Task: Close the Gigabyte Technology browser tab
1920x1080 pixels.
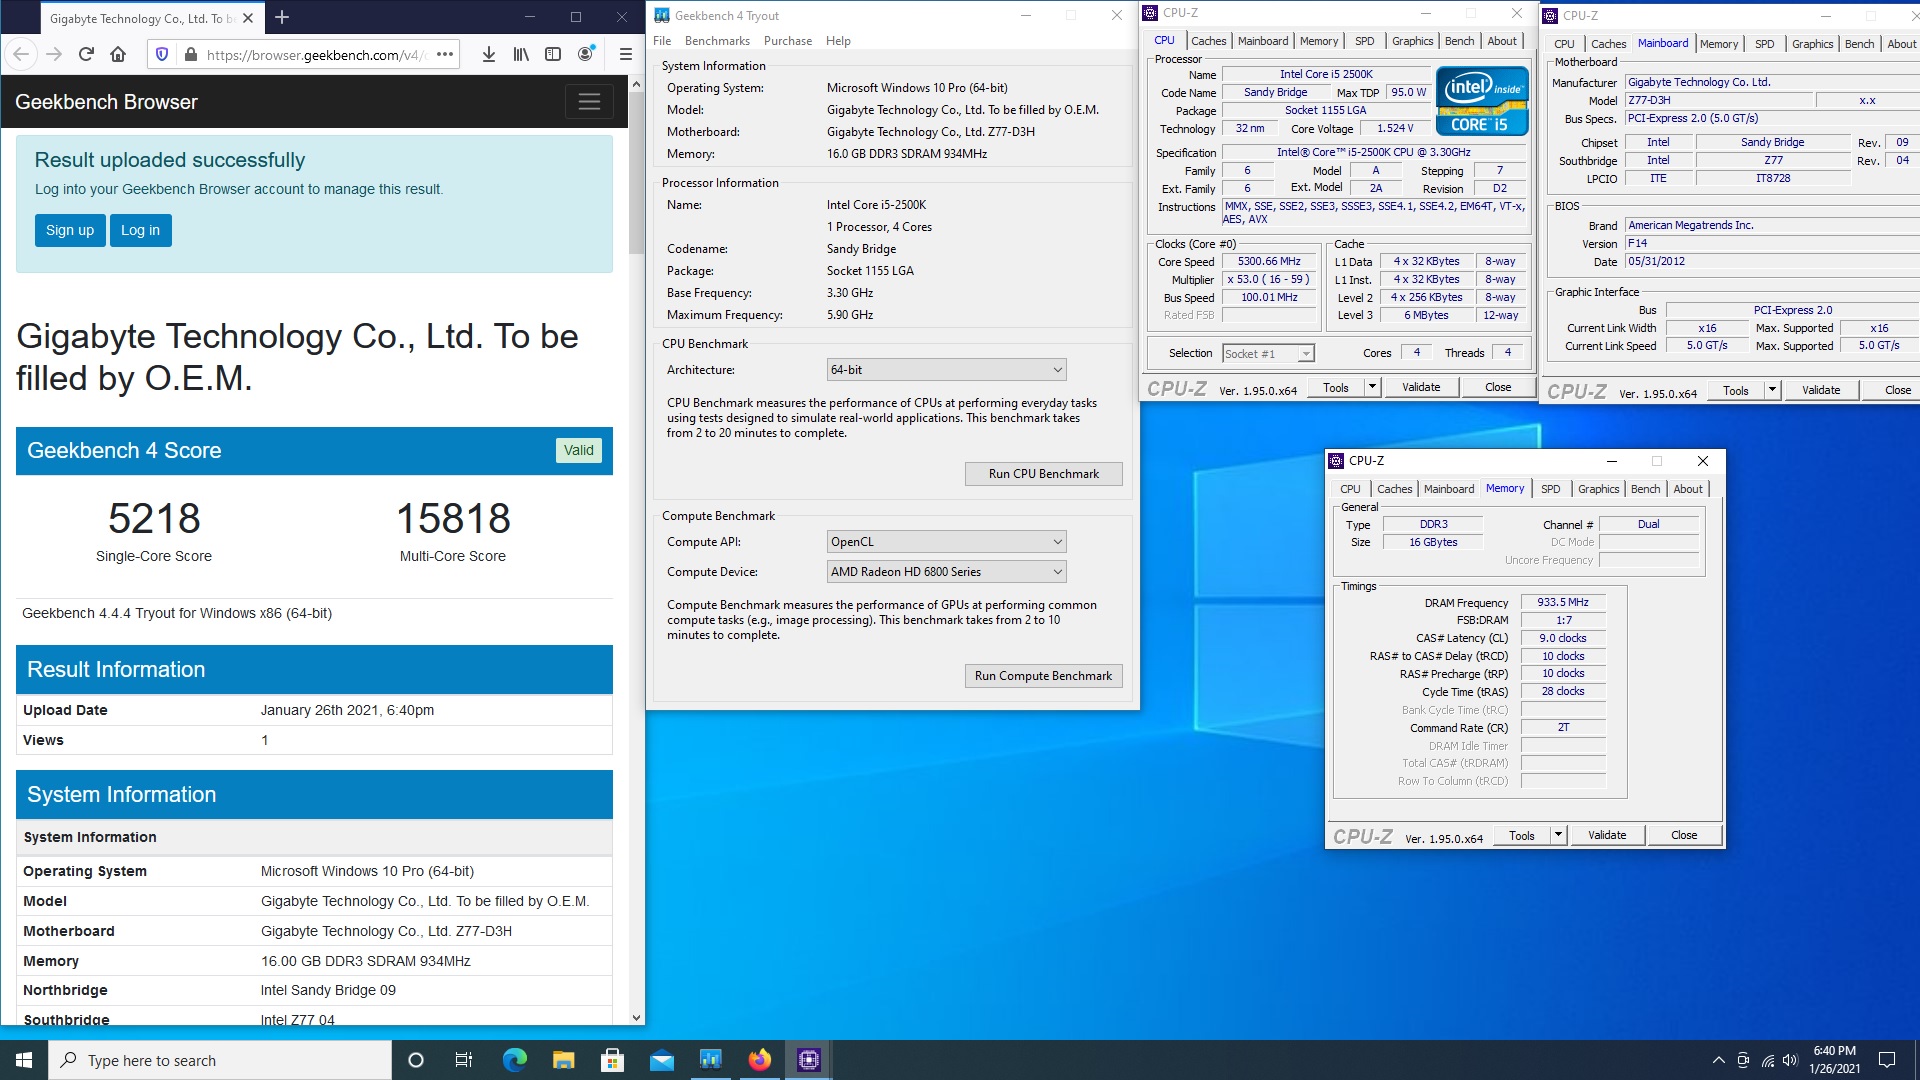Action: point(248,18)
